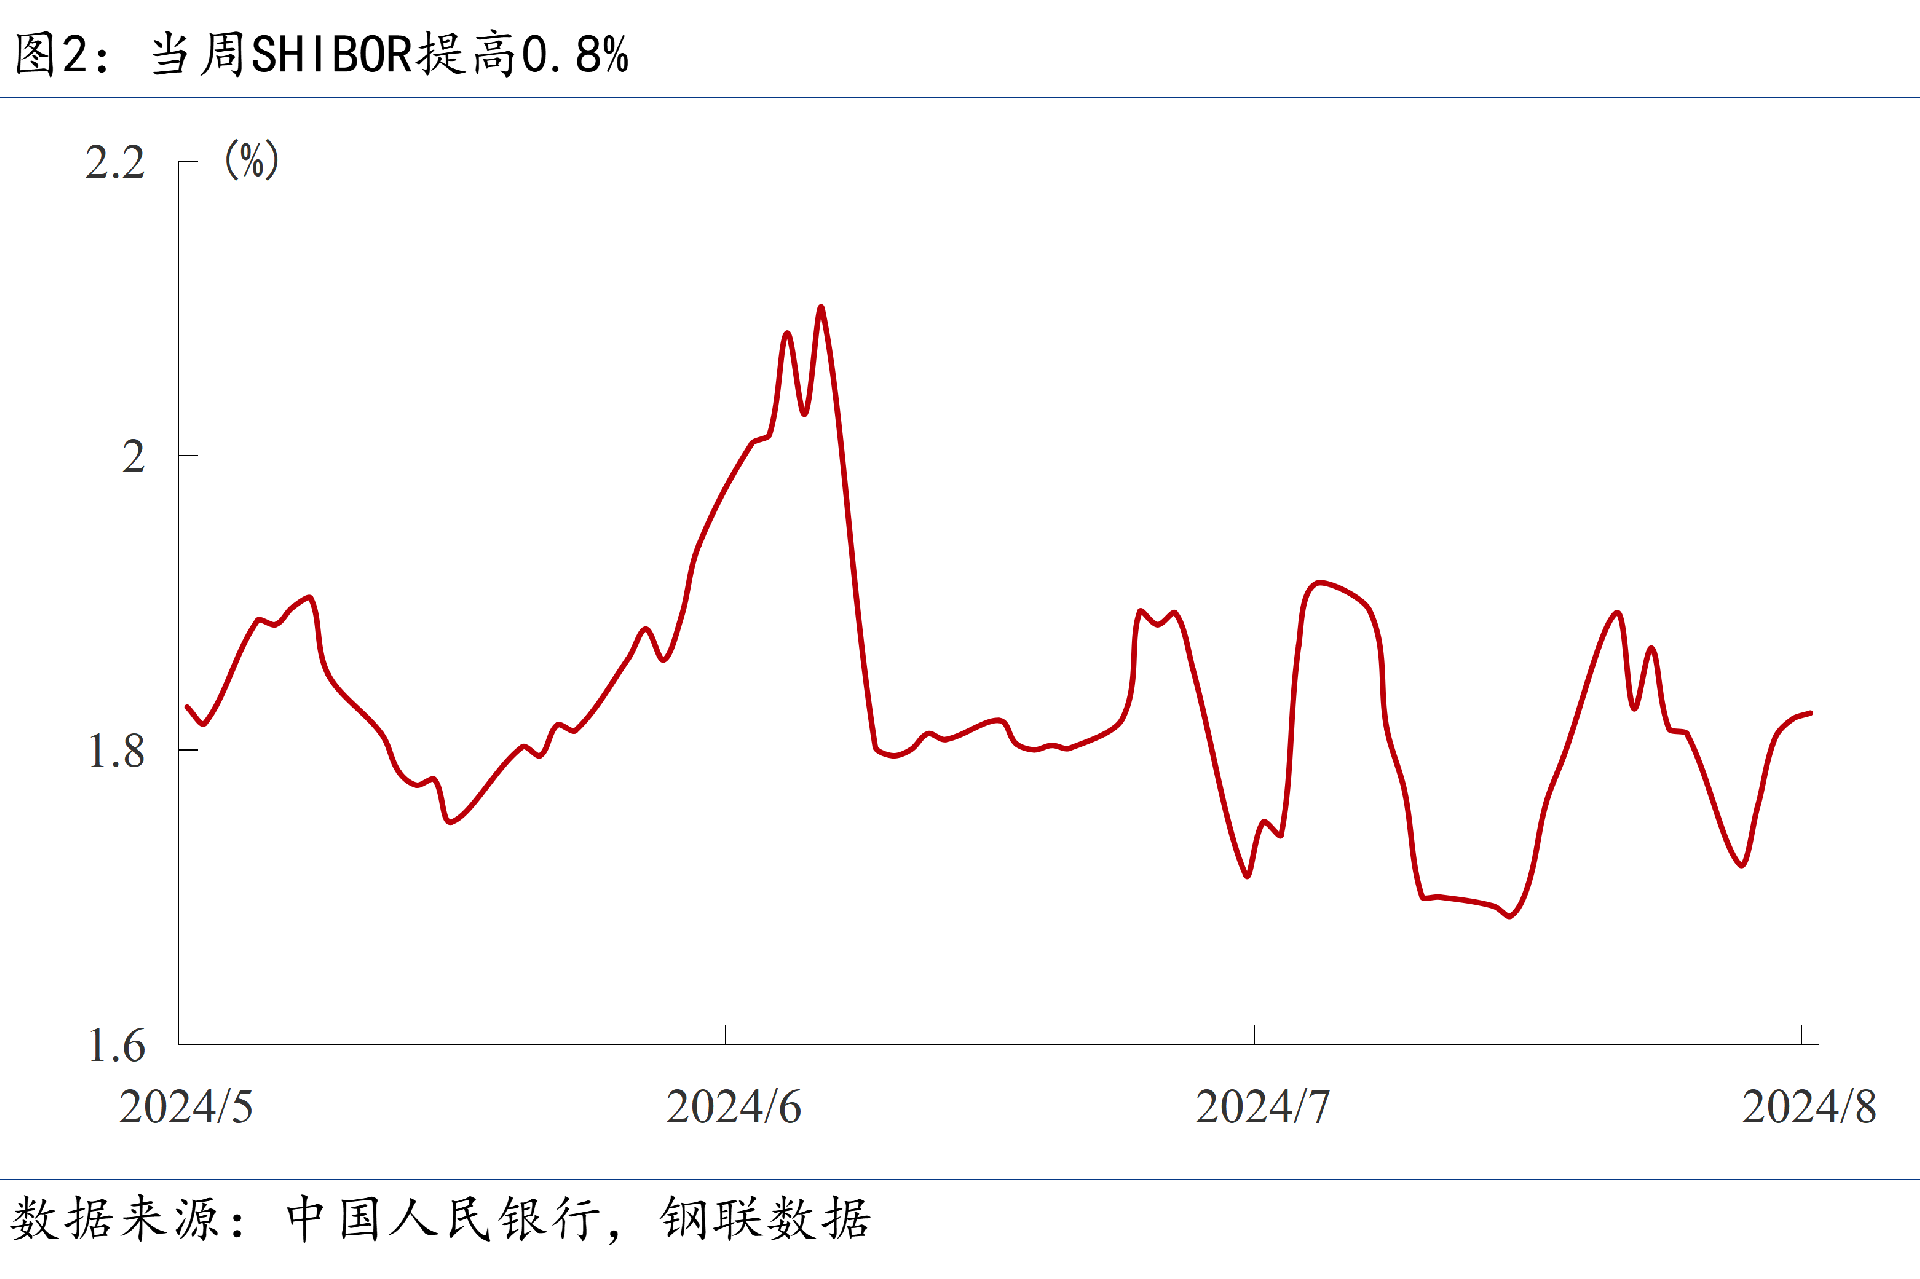Image resolution: width=1920 pixels, height=1279 pixels.
Task: Click the highest peak of the red line
Action: click(x=821, y=308)
